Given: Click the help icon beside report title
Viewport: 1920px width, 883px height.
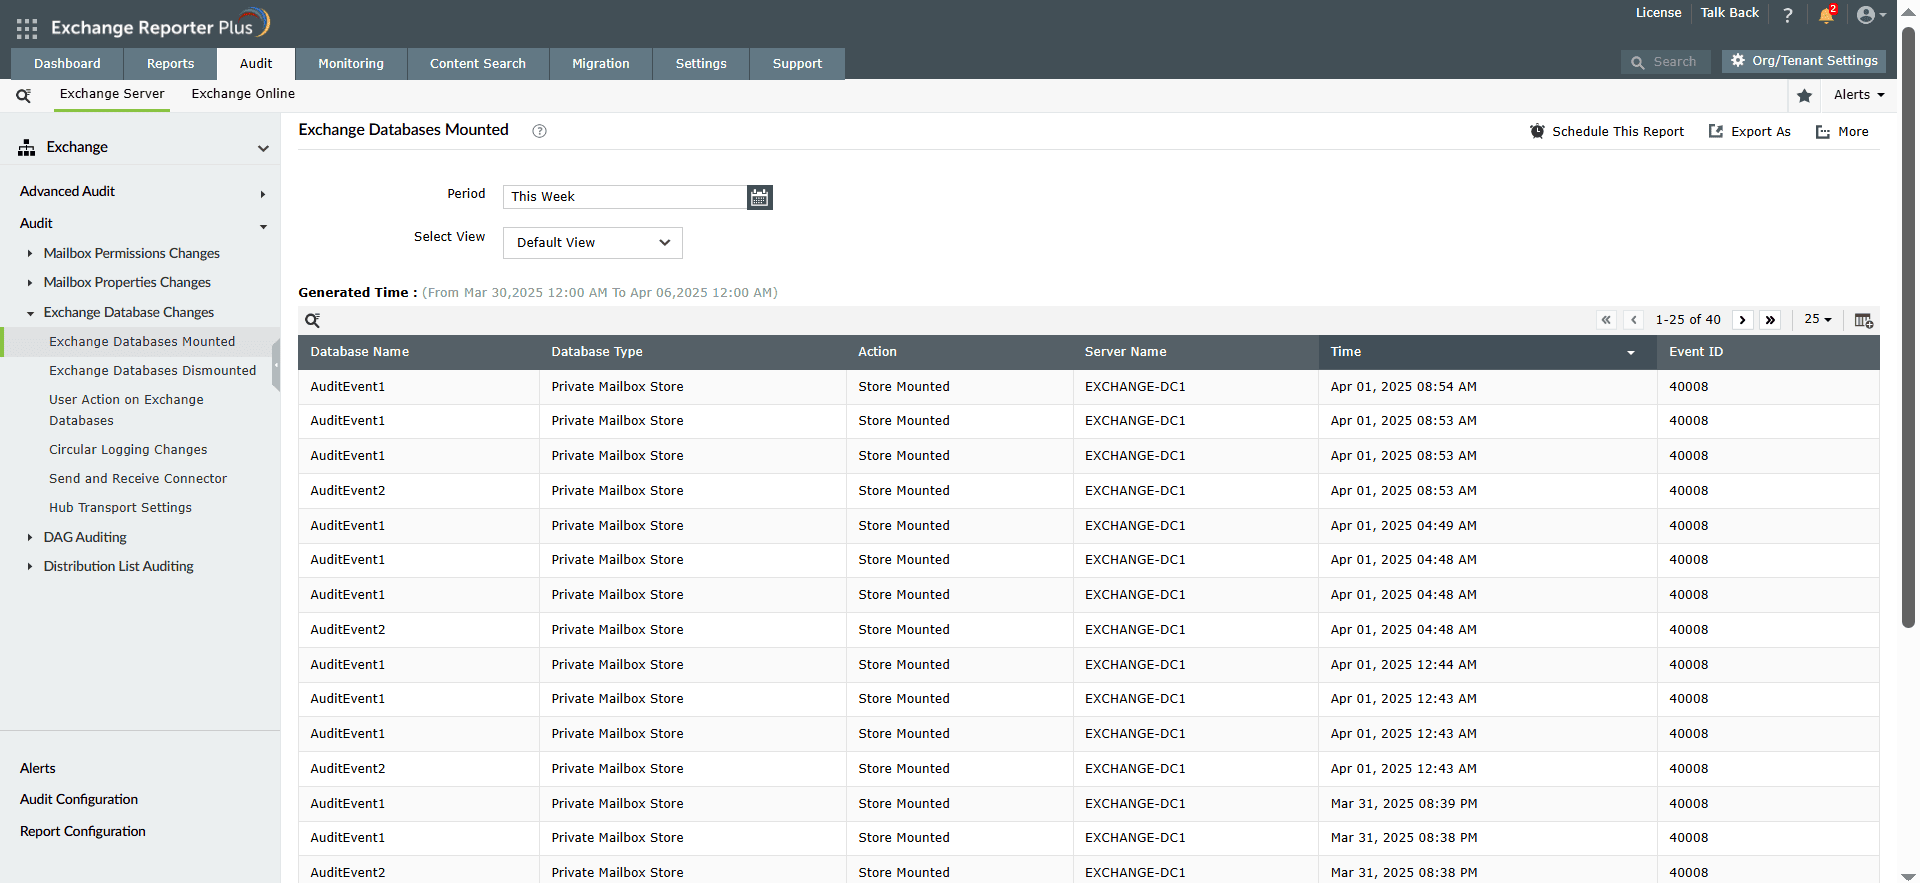Looking at the screenshot, I should click(540, 131).
